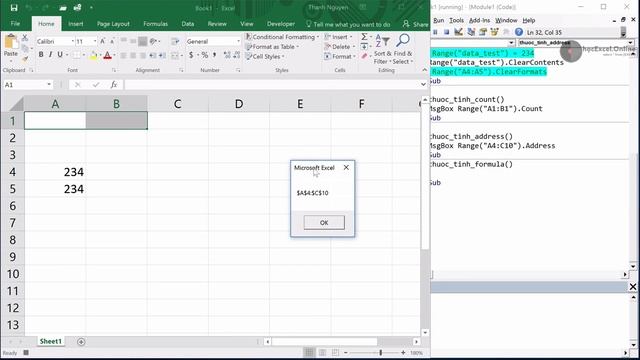Close the VBA Immediate window pane
640x360 pixels.
(633, 287)
